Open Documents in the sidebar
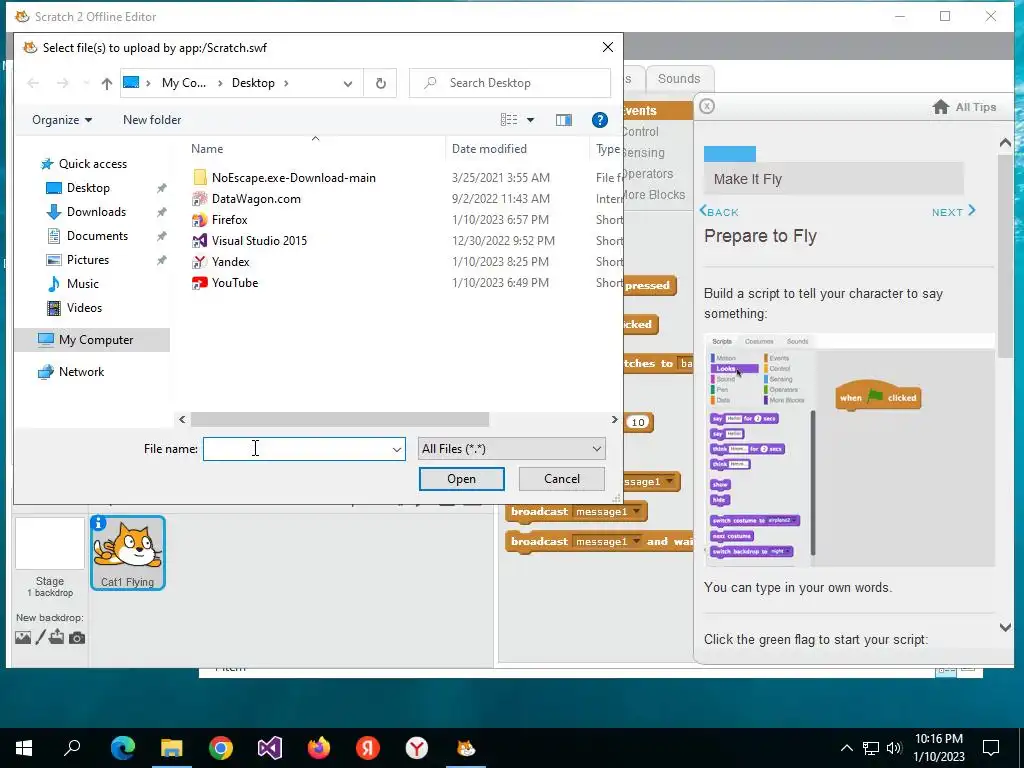The image size is (1024, 768). click(x=97, y=236)
